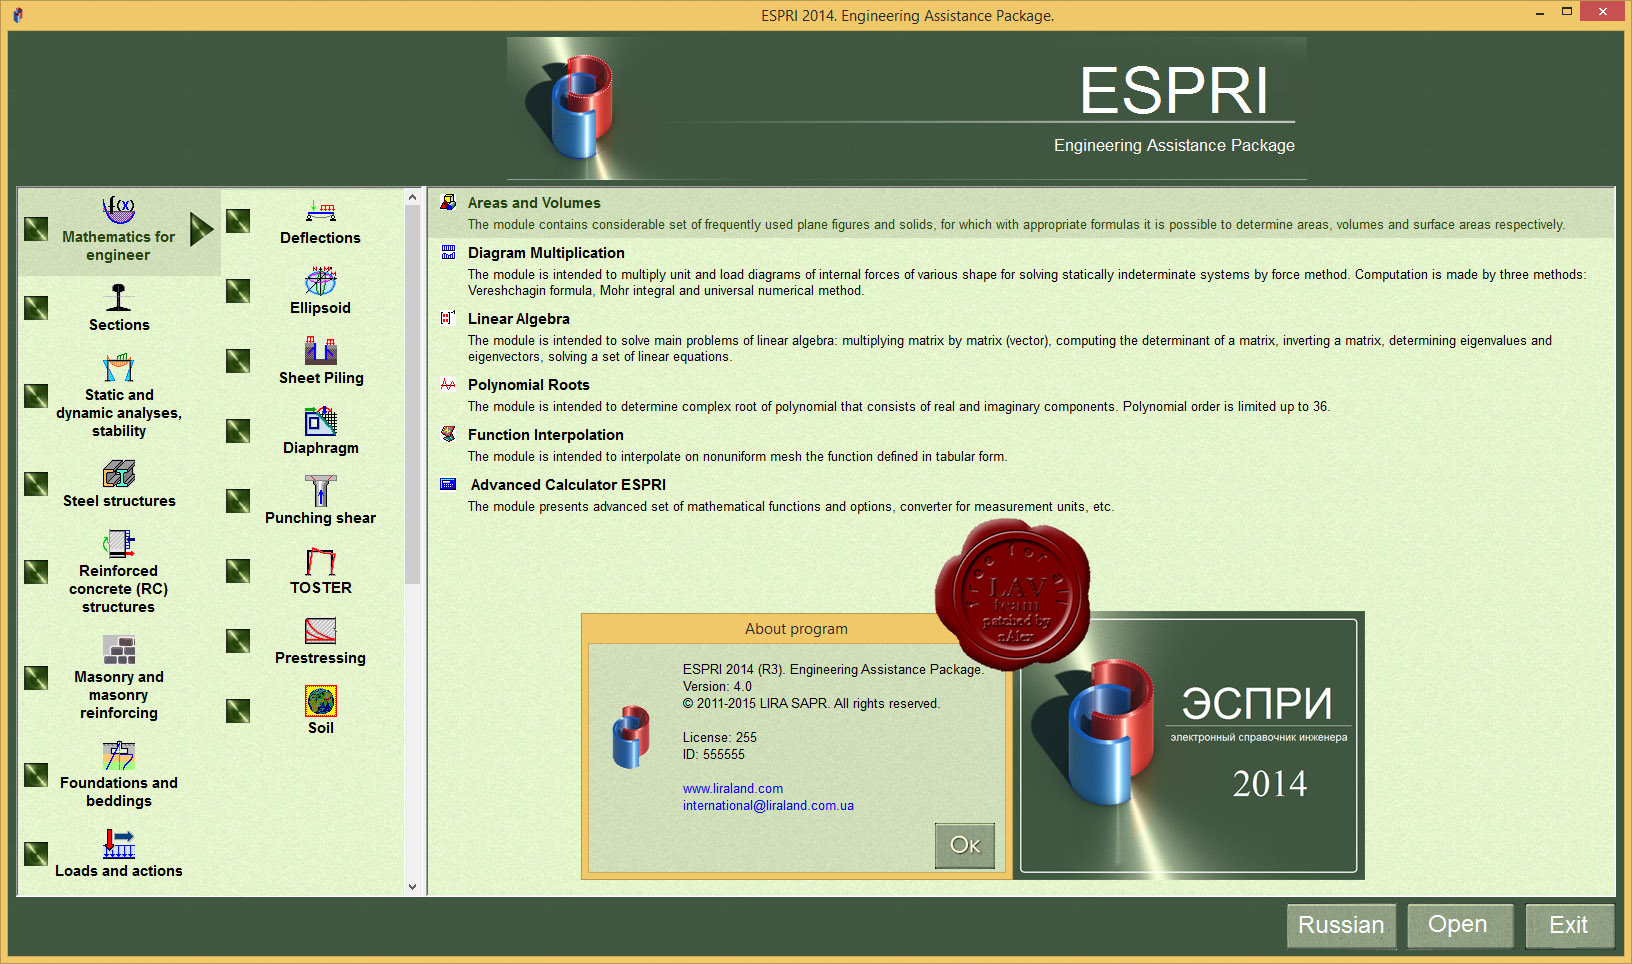
Task: Toggle the green square beside Deflections
Action: (x=238, y=221)
